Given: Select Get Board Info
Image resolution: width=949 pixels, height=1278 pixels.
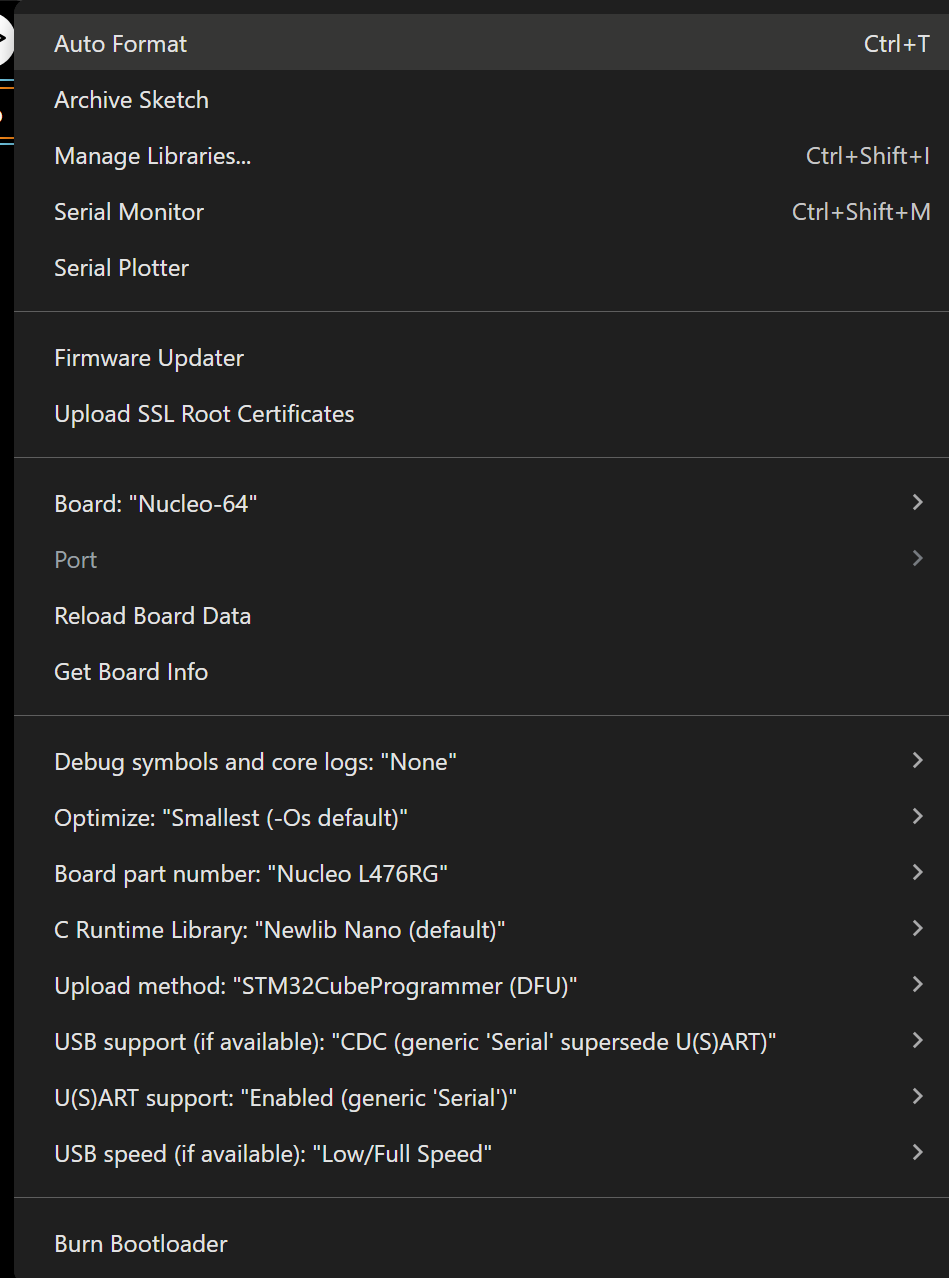Looking at the screenshot, I should 131,672.
